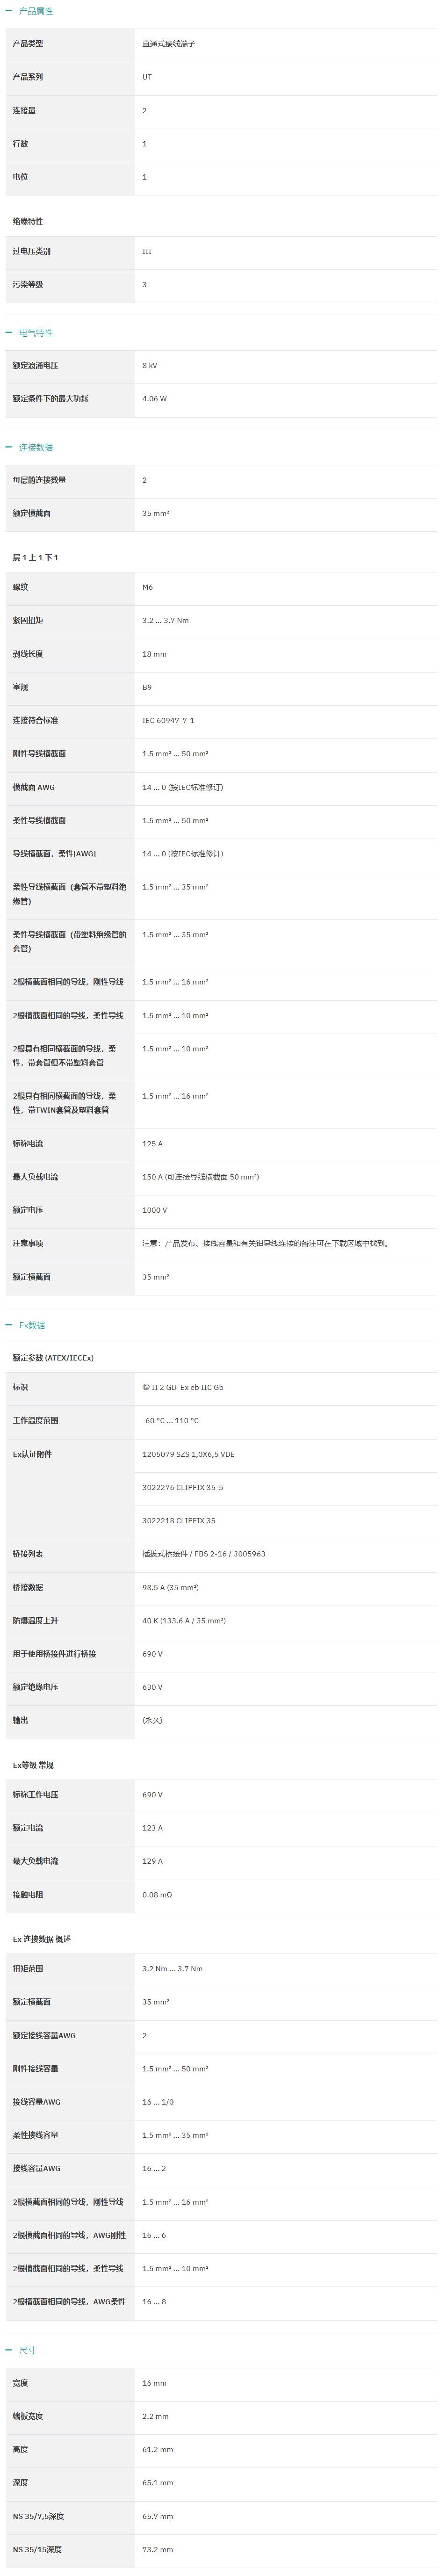Select the NS 35/7,5 depth value 65.7 mm
The width and height of the screenshot is (440, 2576).
[x=158, y=2517]
